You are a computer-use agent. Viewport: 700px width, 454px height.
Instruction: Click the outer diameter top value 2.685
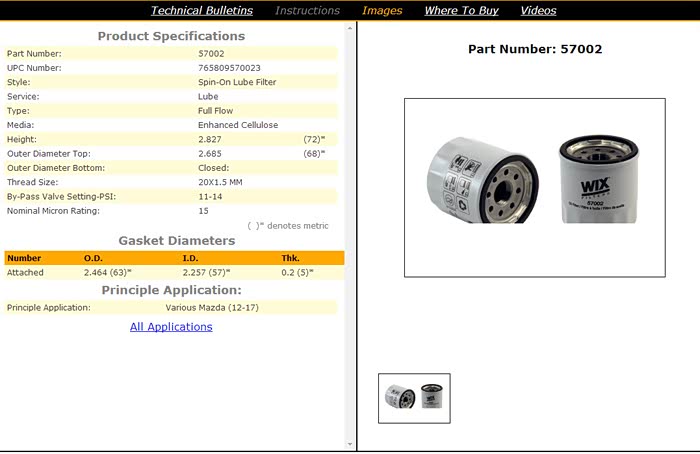tap(210, 154)
